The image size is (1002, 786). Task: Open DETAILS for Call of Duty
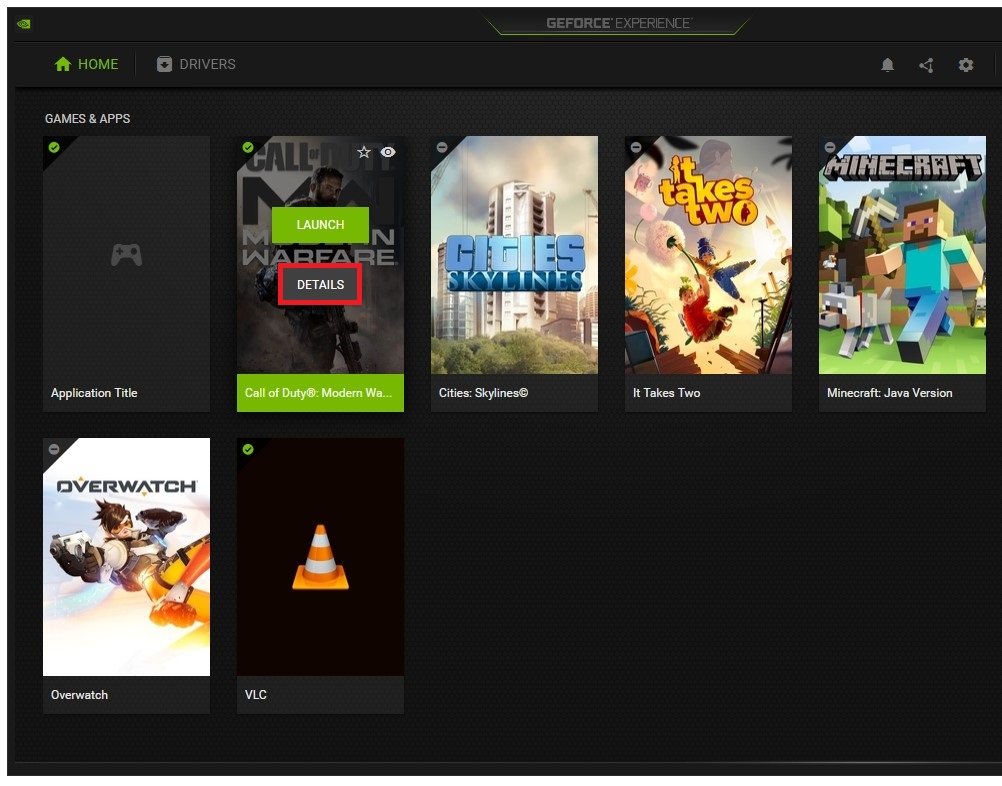[320, 284]
